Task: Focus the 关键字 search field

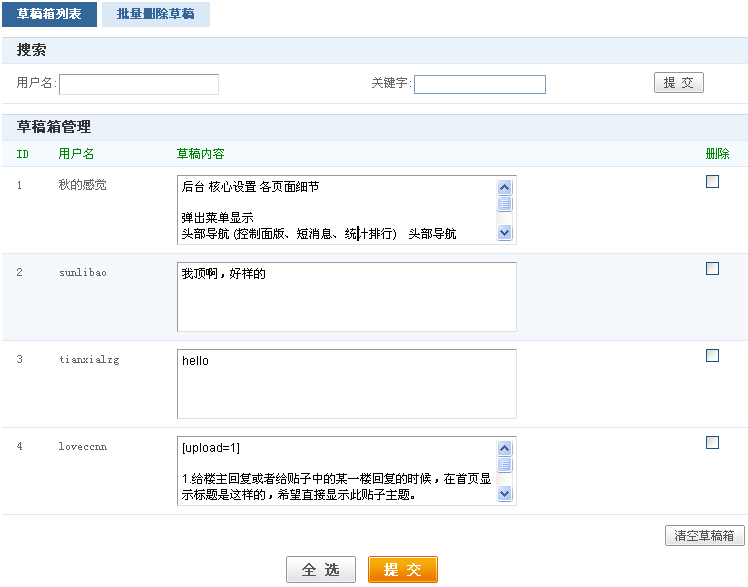Action: [480, 84]
